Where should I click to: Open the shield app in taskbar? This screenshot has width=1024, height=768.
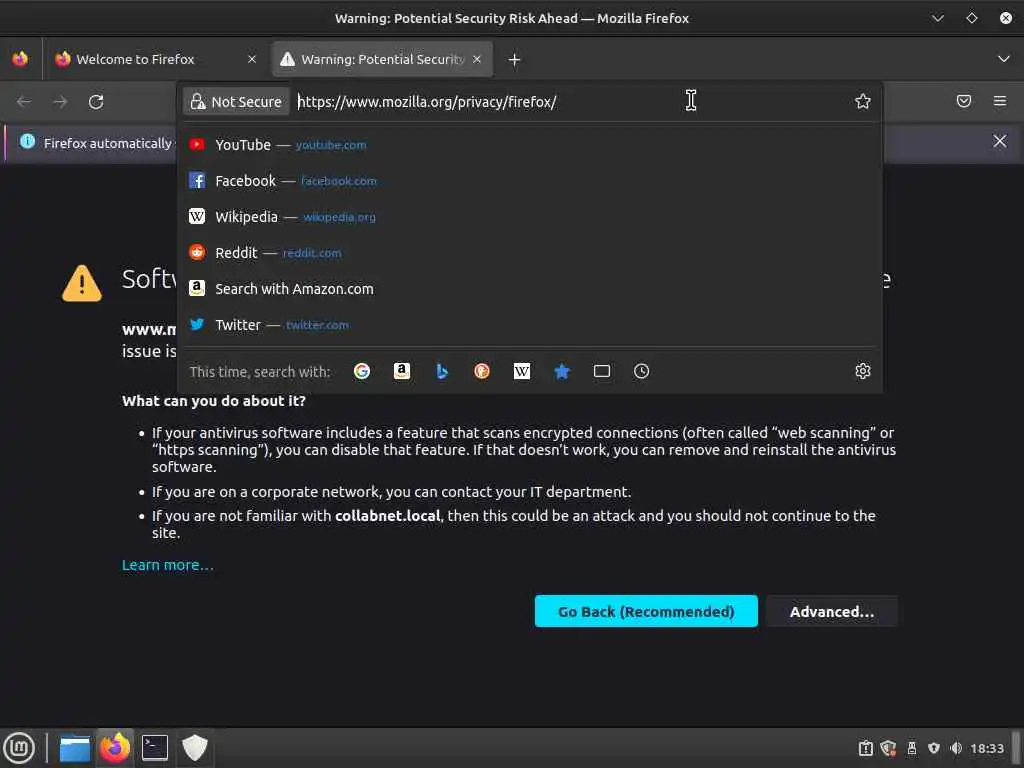pos(195,748)
